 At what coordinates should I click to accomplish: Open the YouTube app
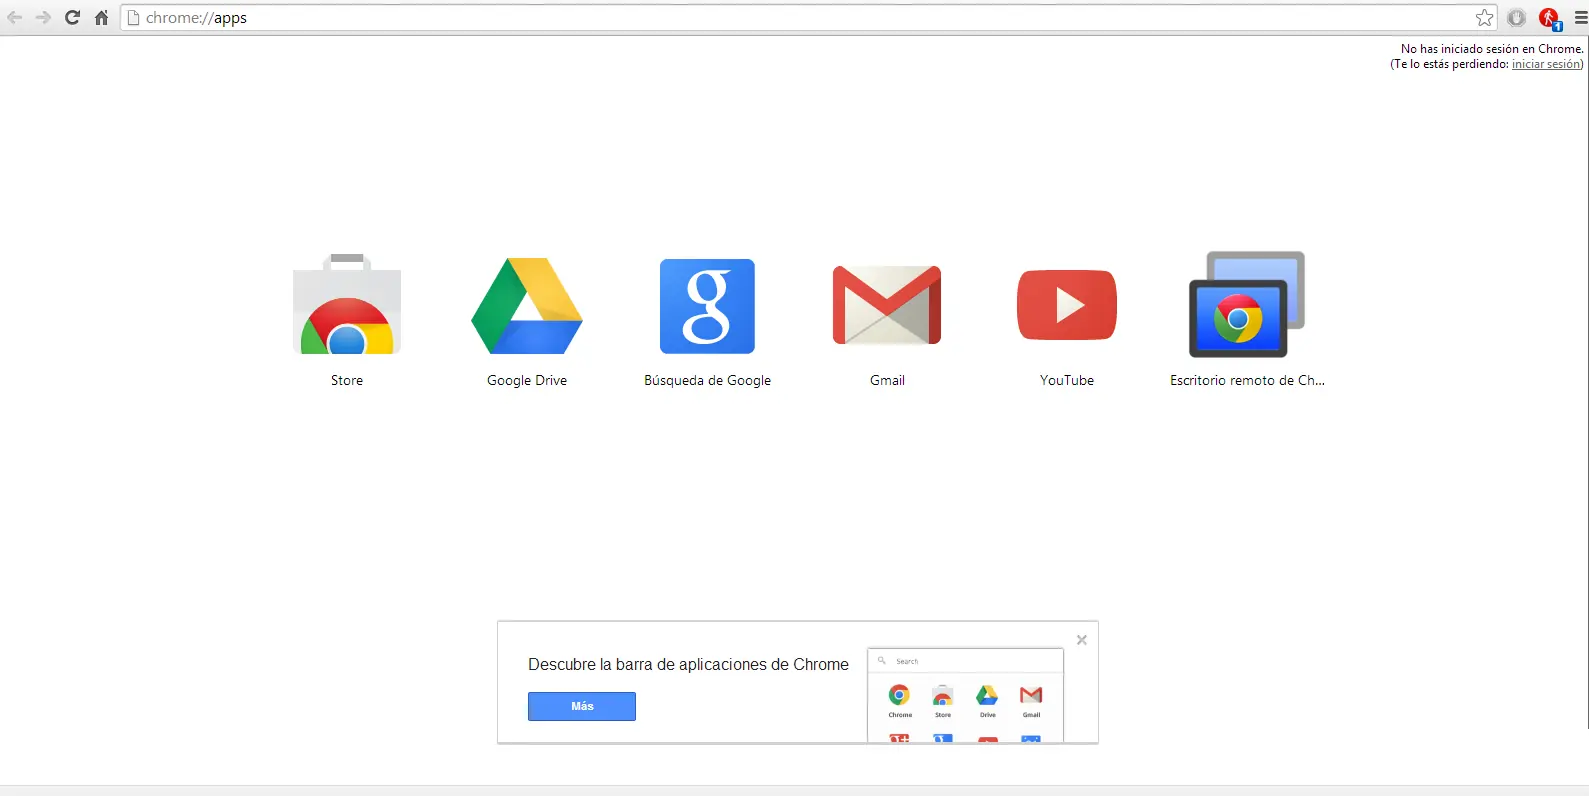(x=1067, y=305)
